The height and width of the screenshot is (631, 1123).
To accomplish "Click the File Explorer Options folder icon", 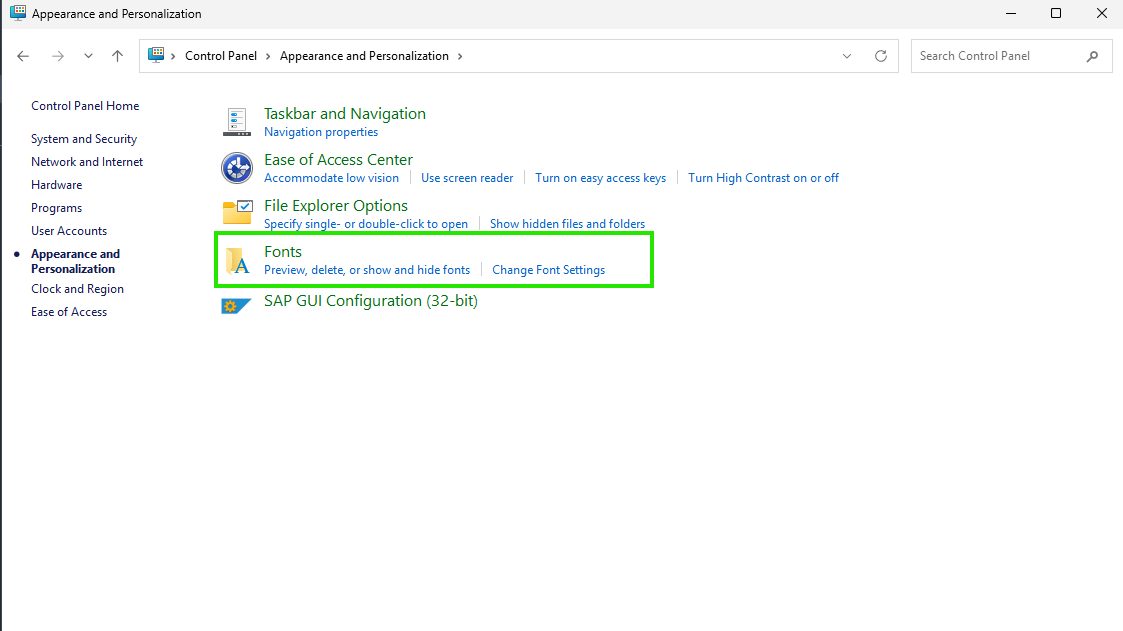I will click(237, 213).
